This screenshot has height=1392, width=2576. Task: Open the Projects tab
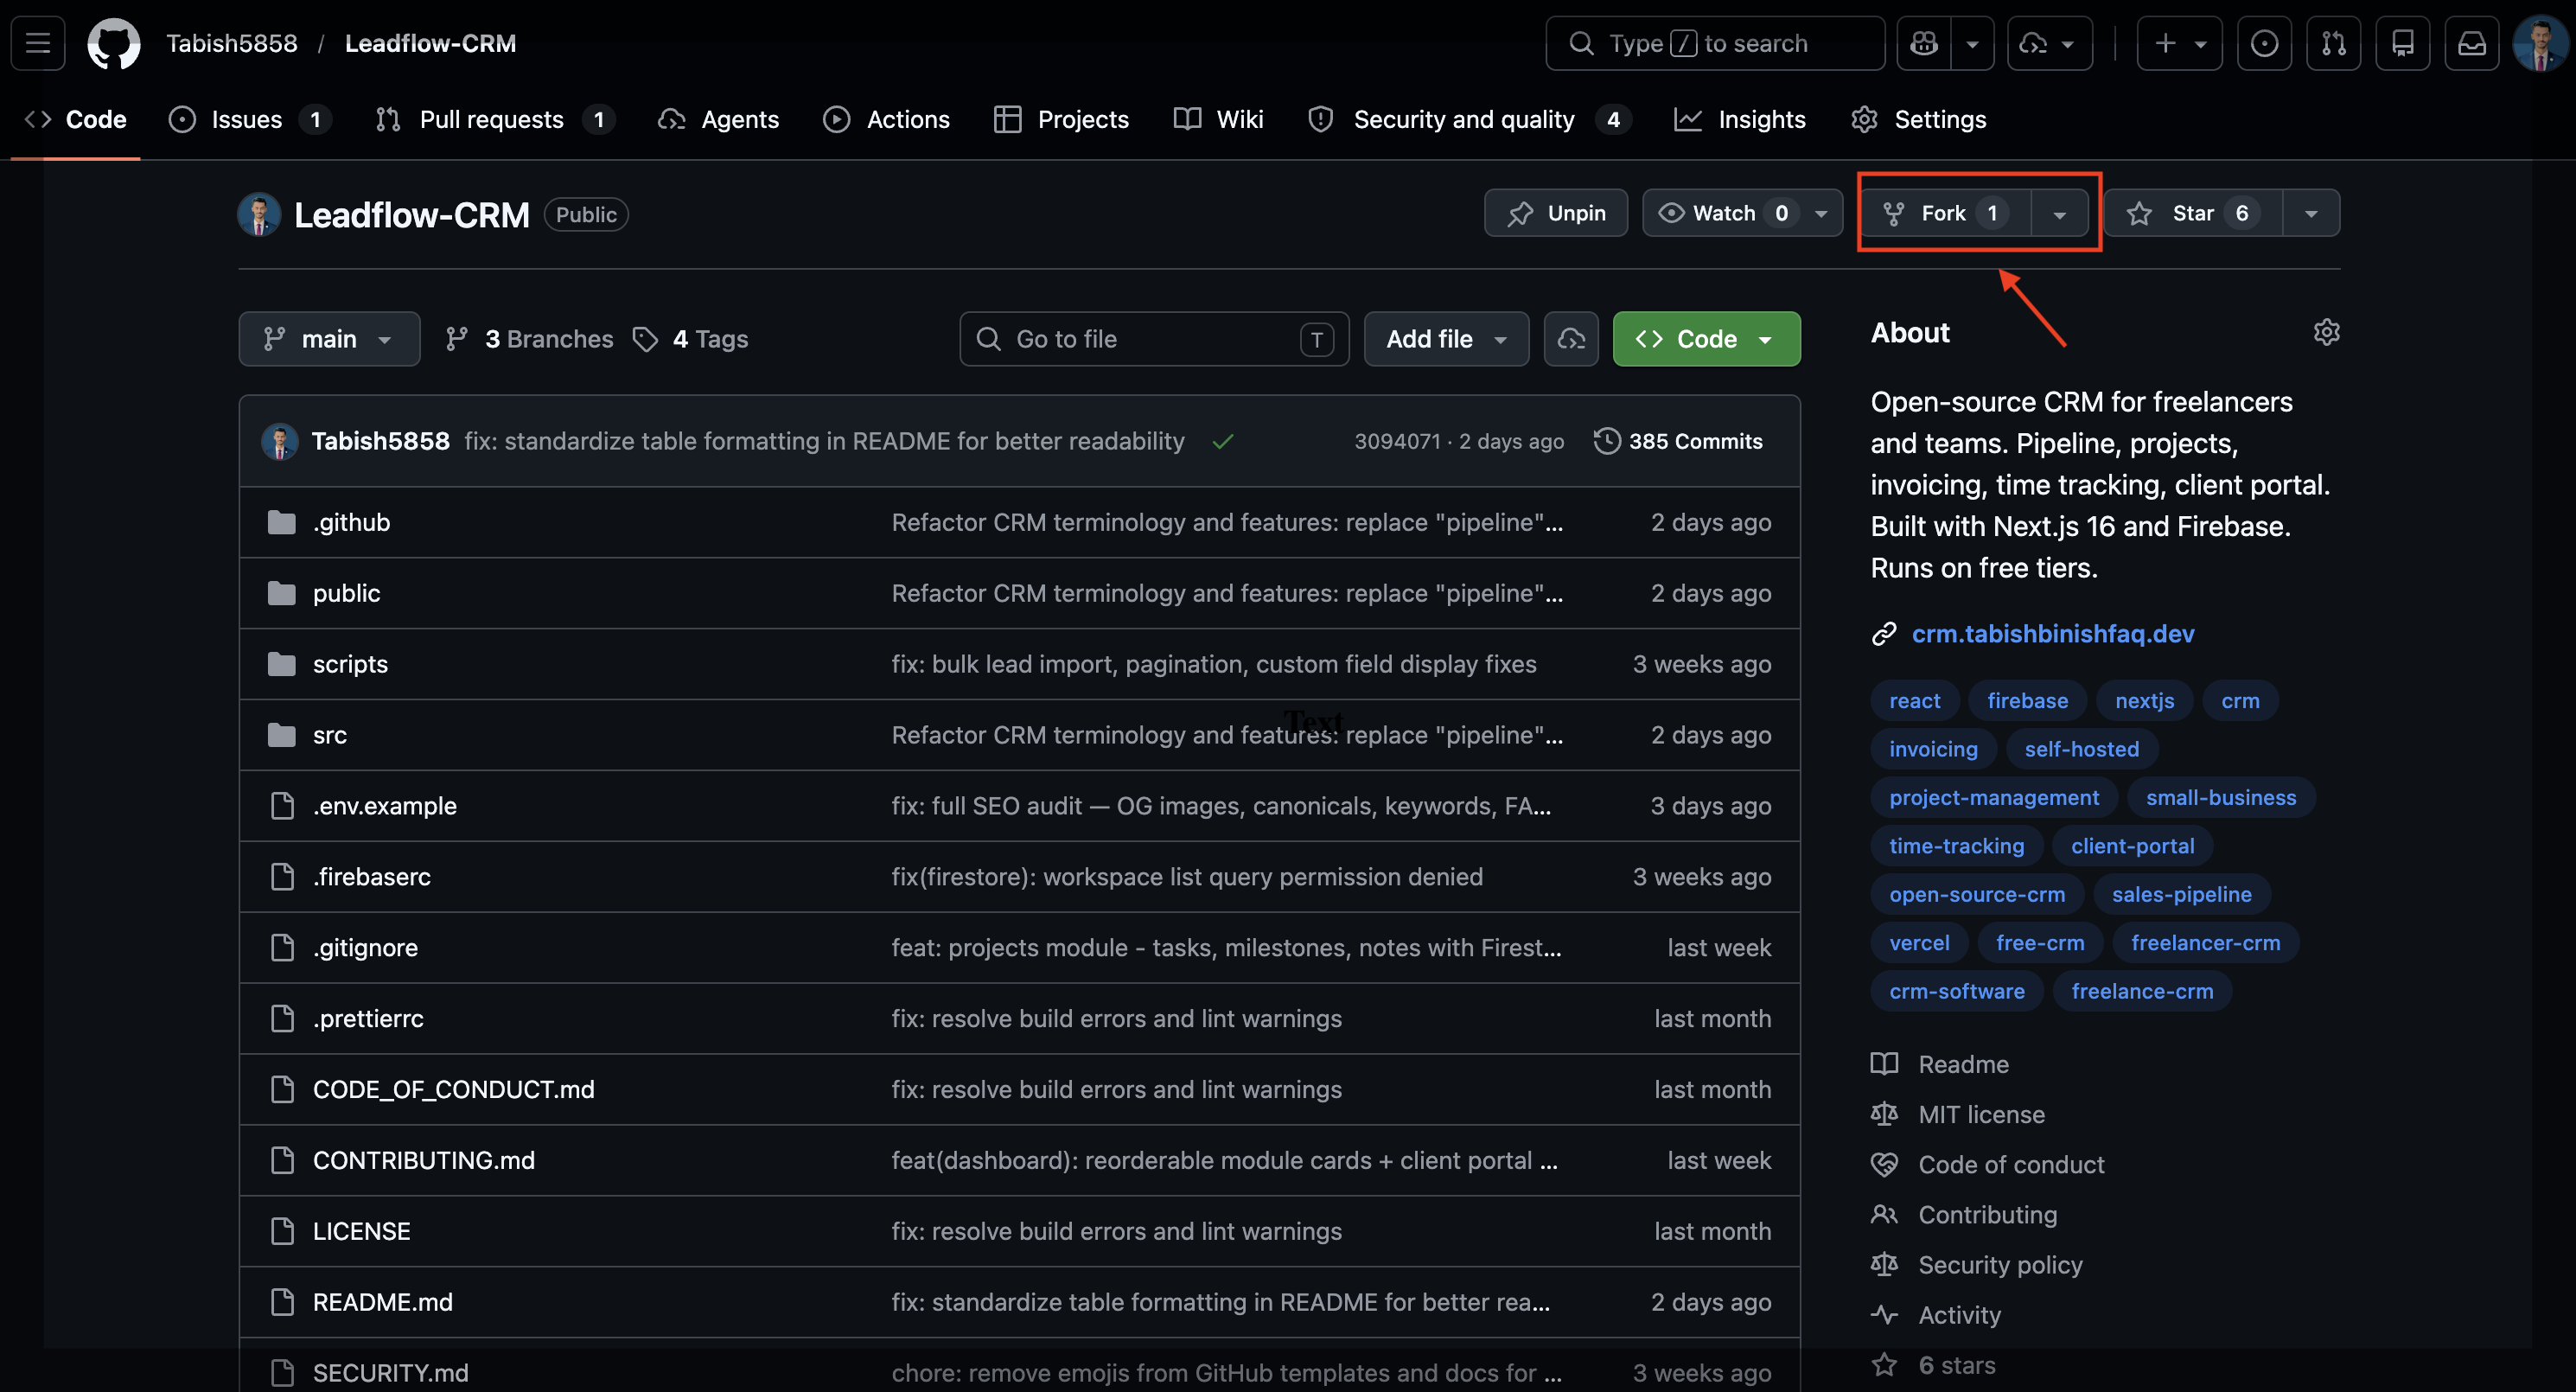coord(1061,120)
